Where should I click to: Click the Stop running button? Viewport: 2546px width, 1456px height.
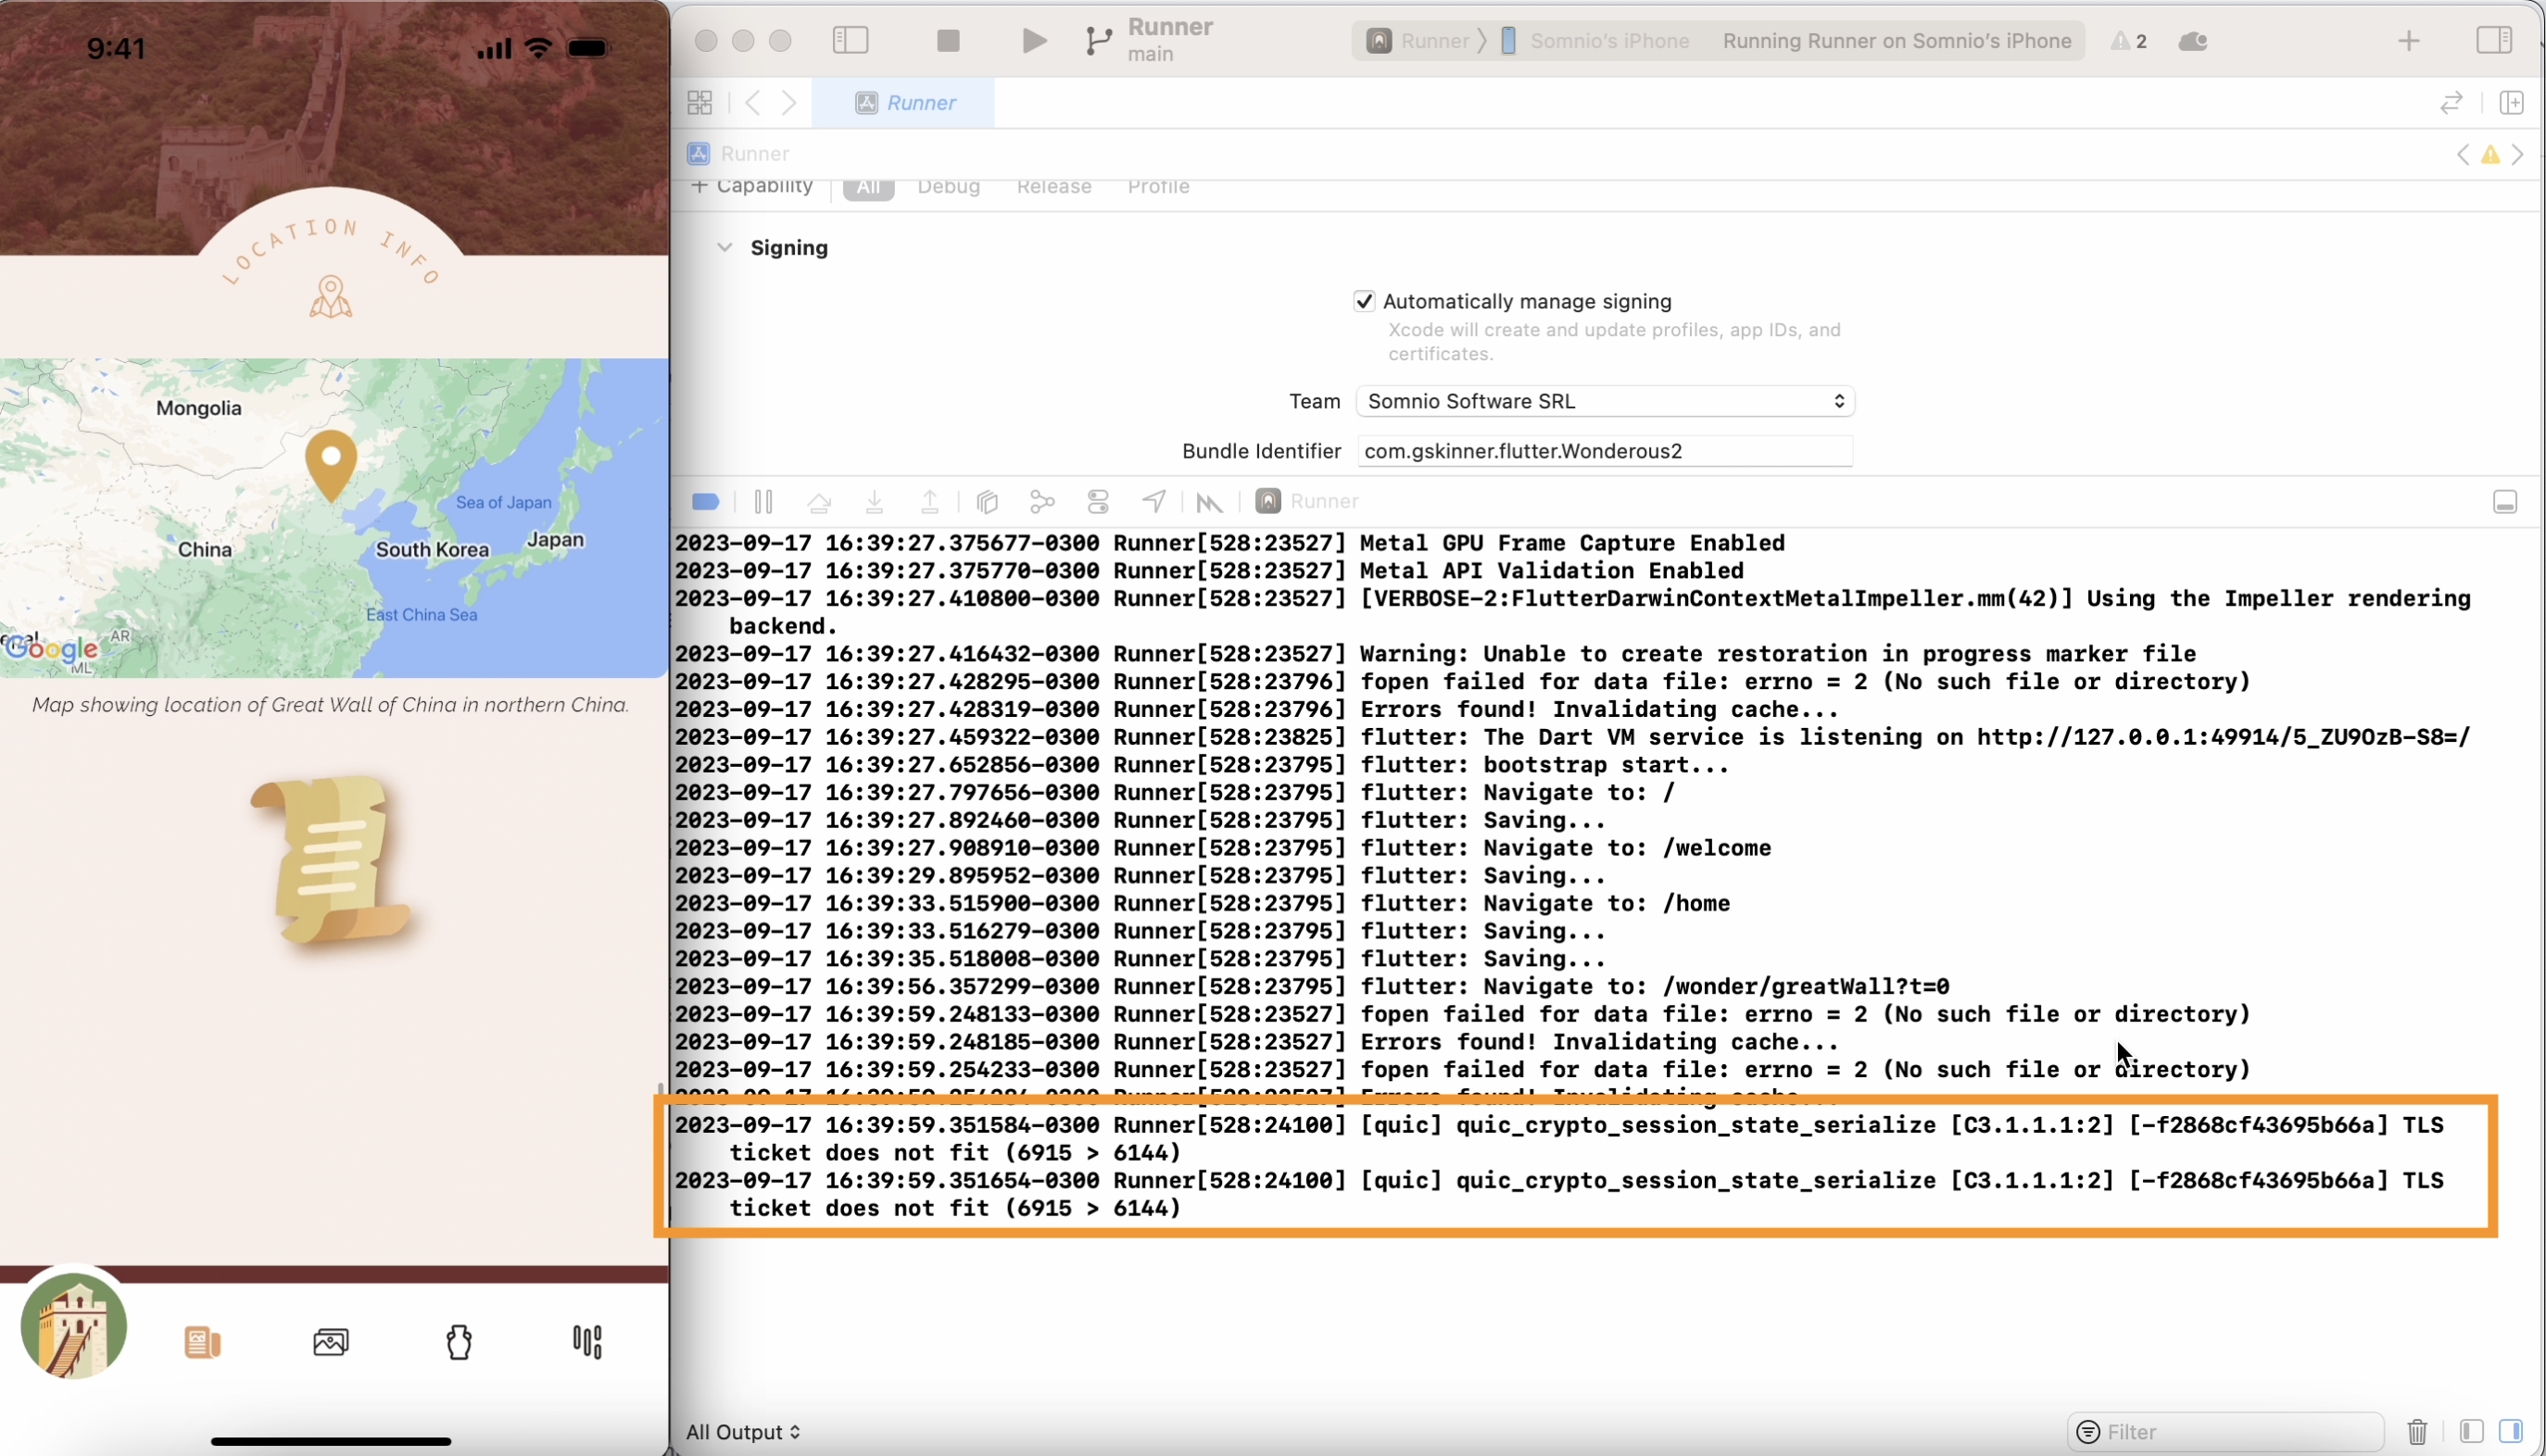pyautogui.click(x=947, y=41)
